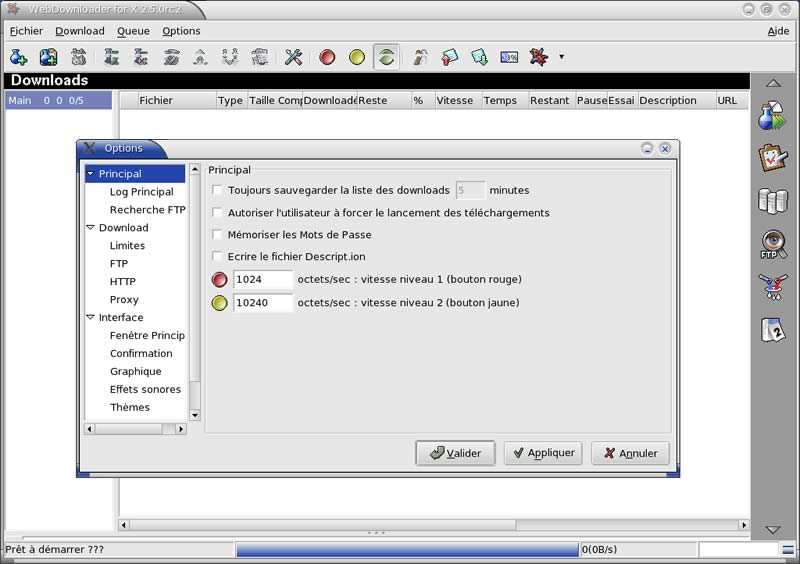Select the Main queue row
The width and height of the screenshot is (800, 564).
(58, 101)
